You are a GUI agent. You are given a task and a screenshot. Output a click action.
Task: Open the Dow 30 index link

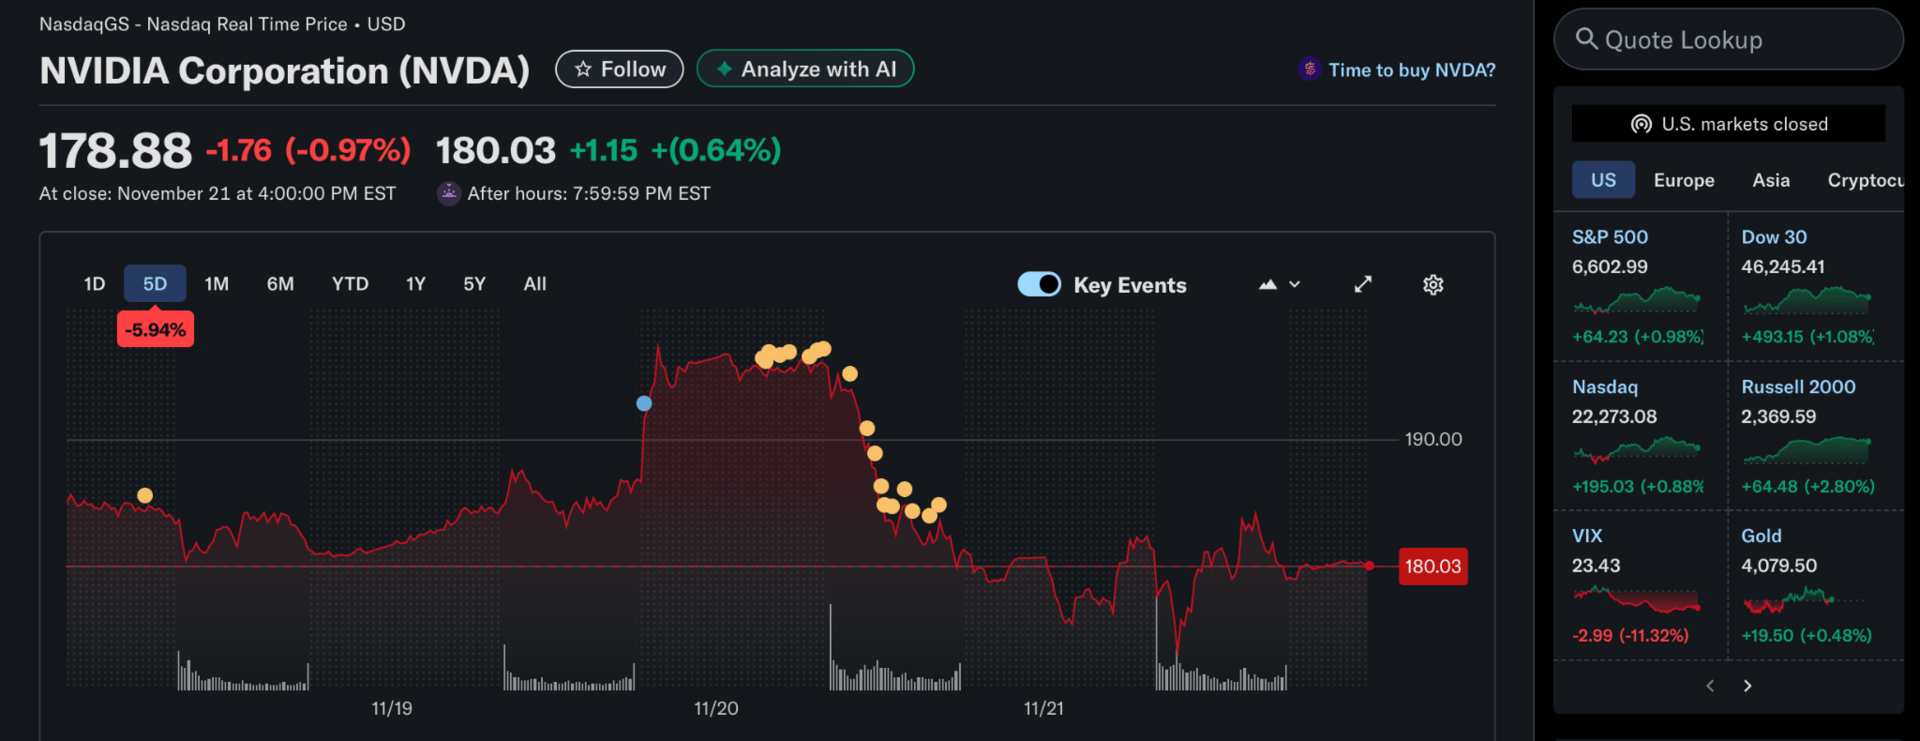pos(1774,237)
